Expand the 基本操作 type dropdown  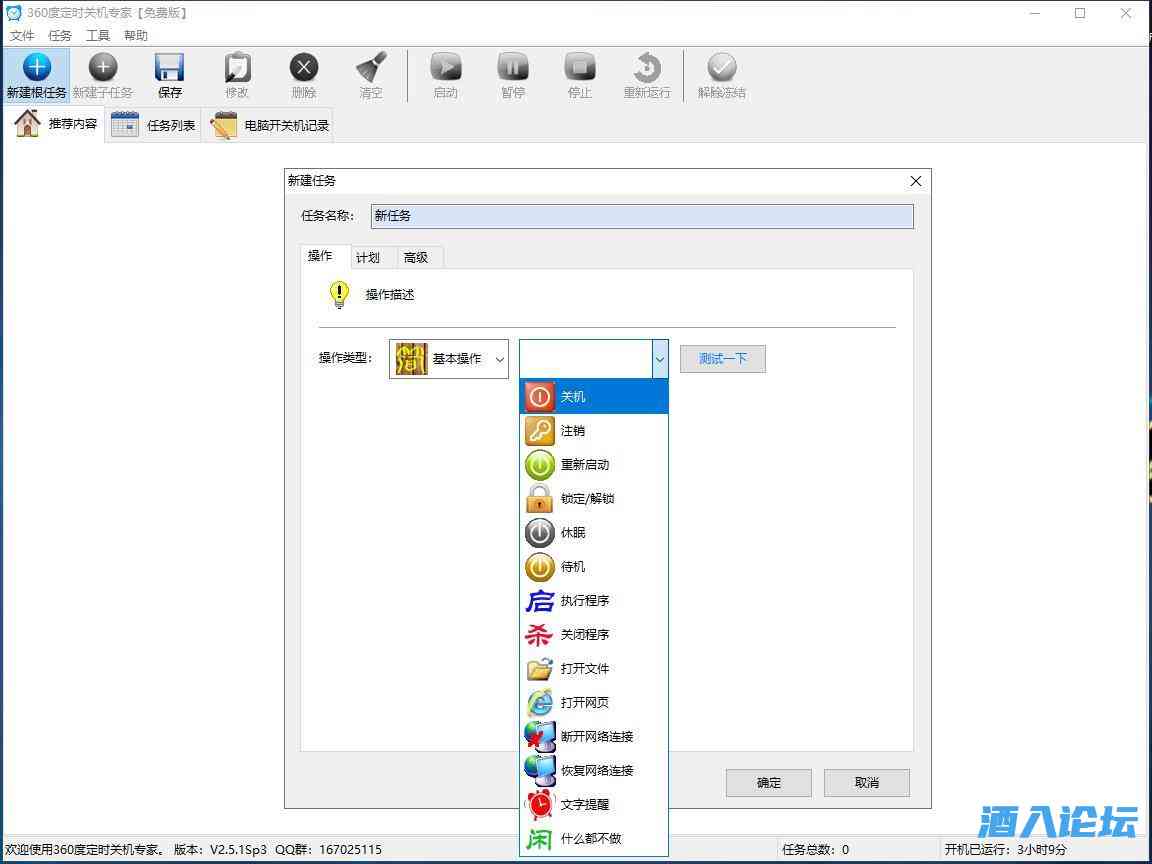click(x=449, y=359)
